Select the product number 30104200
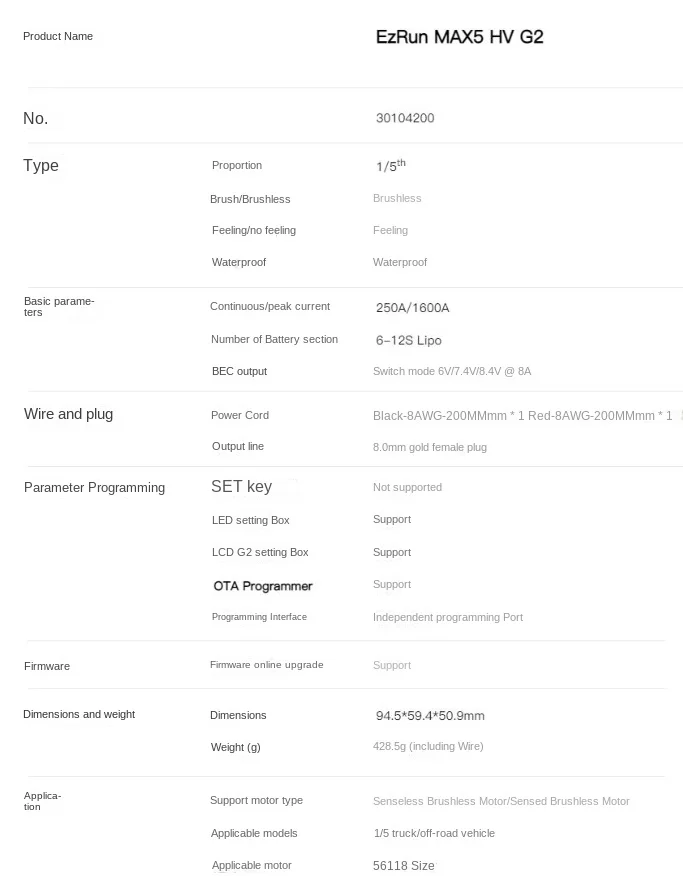 point(405,118)
